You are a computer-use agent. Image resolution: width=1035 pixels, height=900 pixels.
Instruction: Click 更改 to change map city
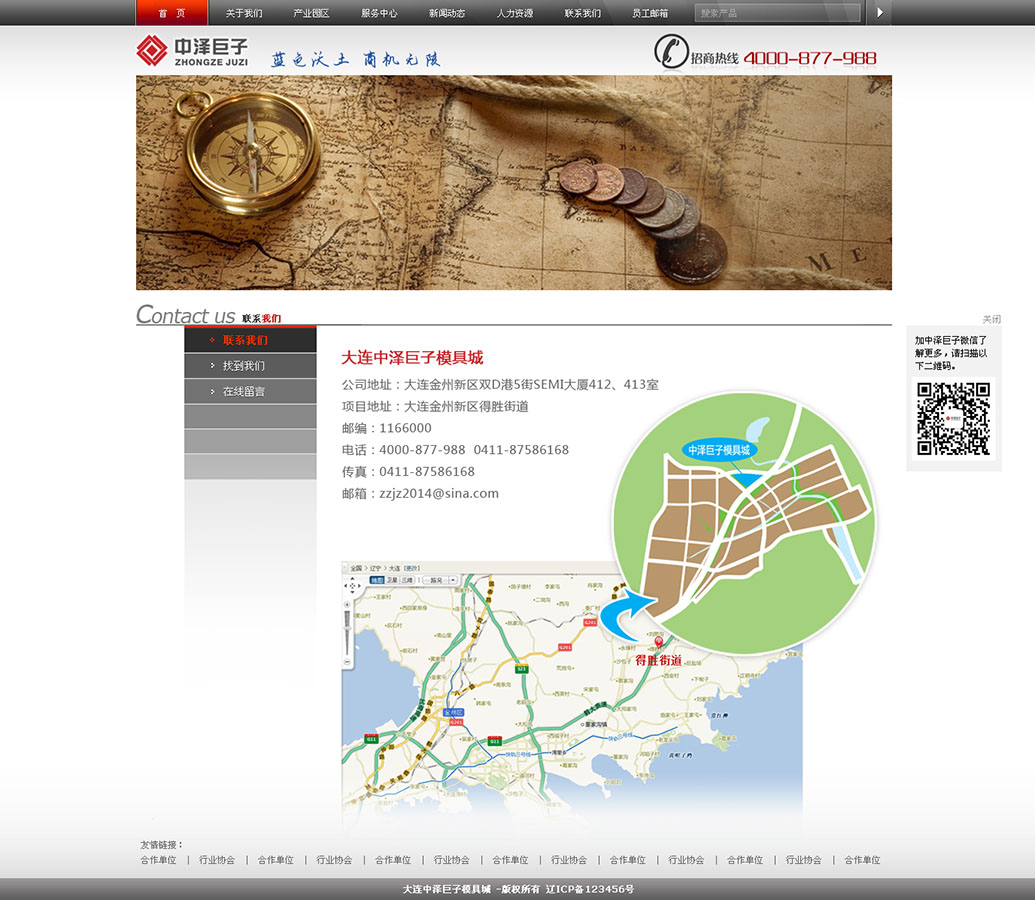(x=412, y=568)
